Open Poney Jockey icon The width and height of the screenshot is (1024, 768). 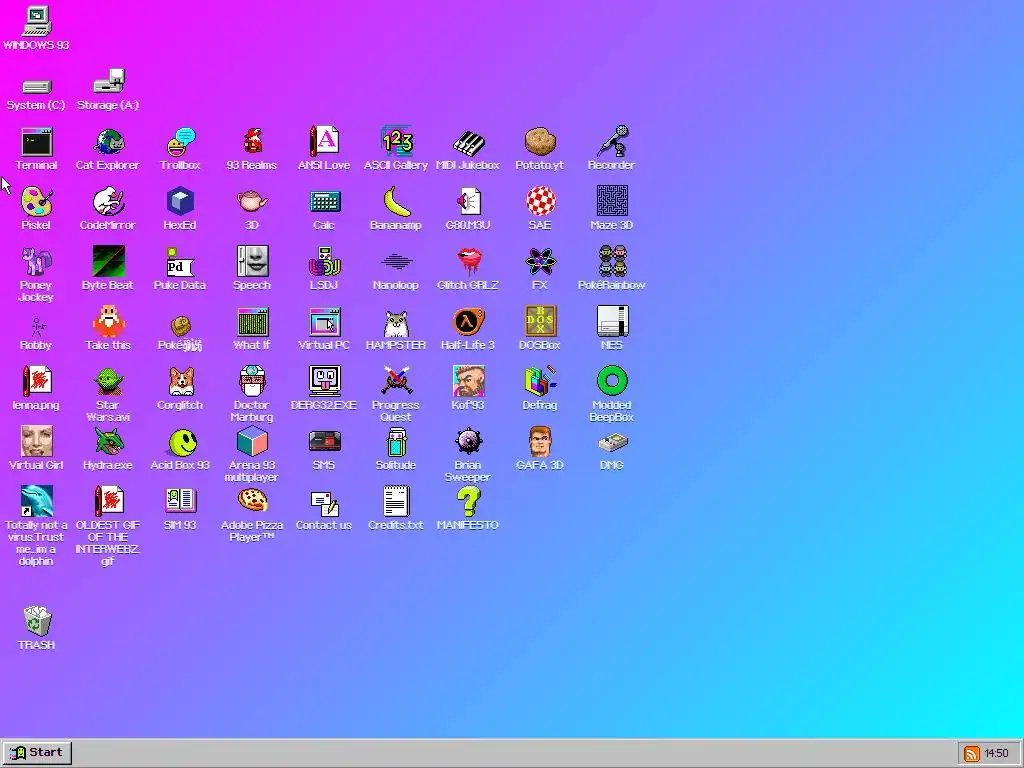[x=37, y=262]
